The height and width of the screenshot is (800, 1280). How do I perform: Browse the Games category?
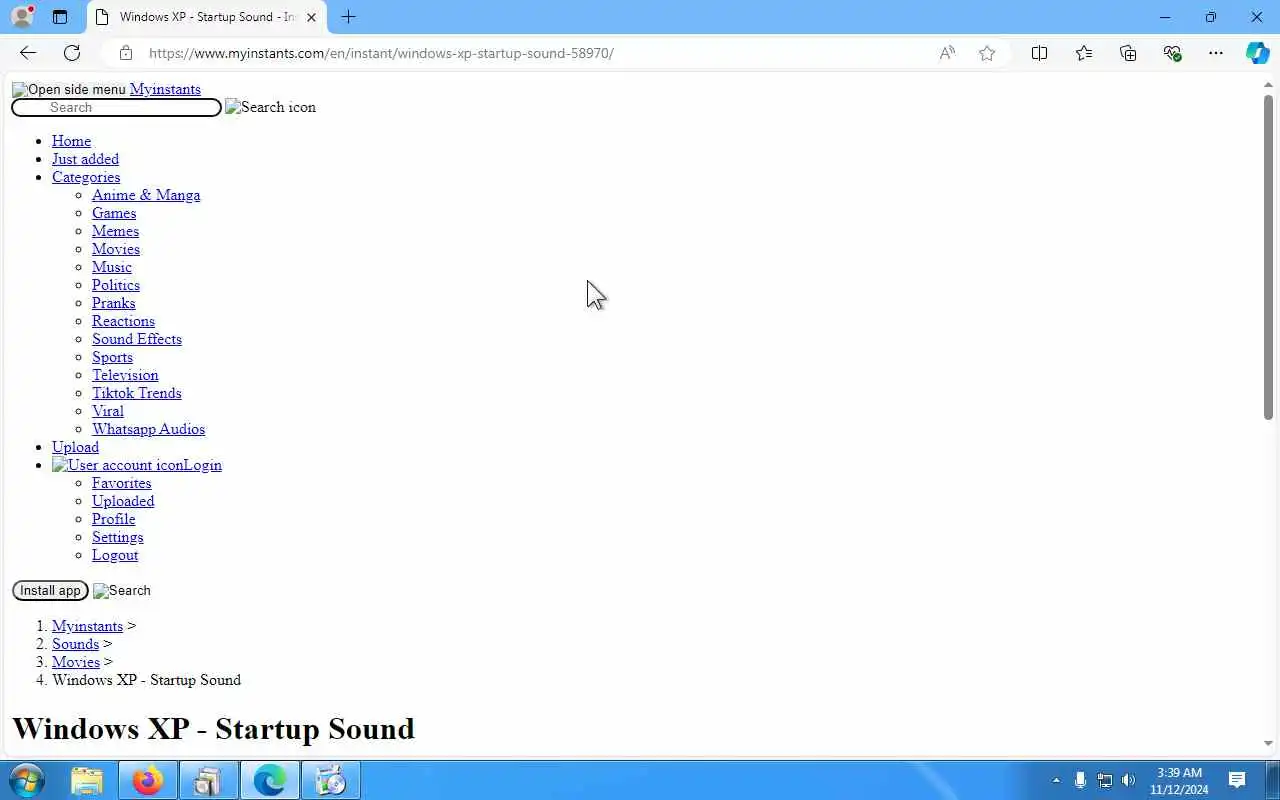pos(114,213)
